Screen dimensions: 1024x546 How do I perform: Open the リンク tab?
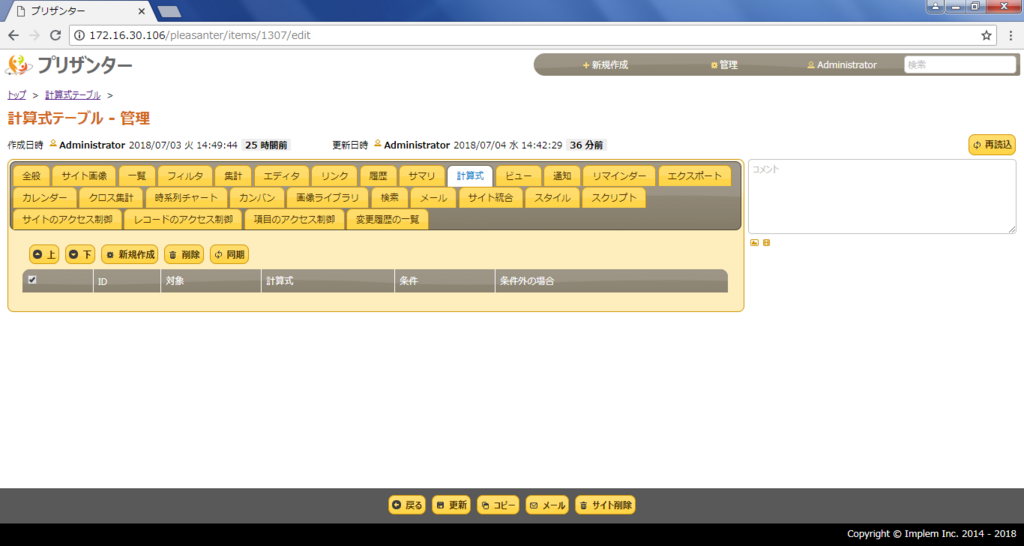click(334, 176)
